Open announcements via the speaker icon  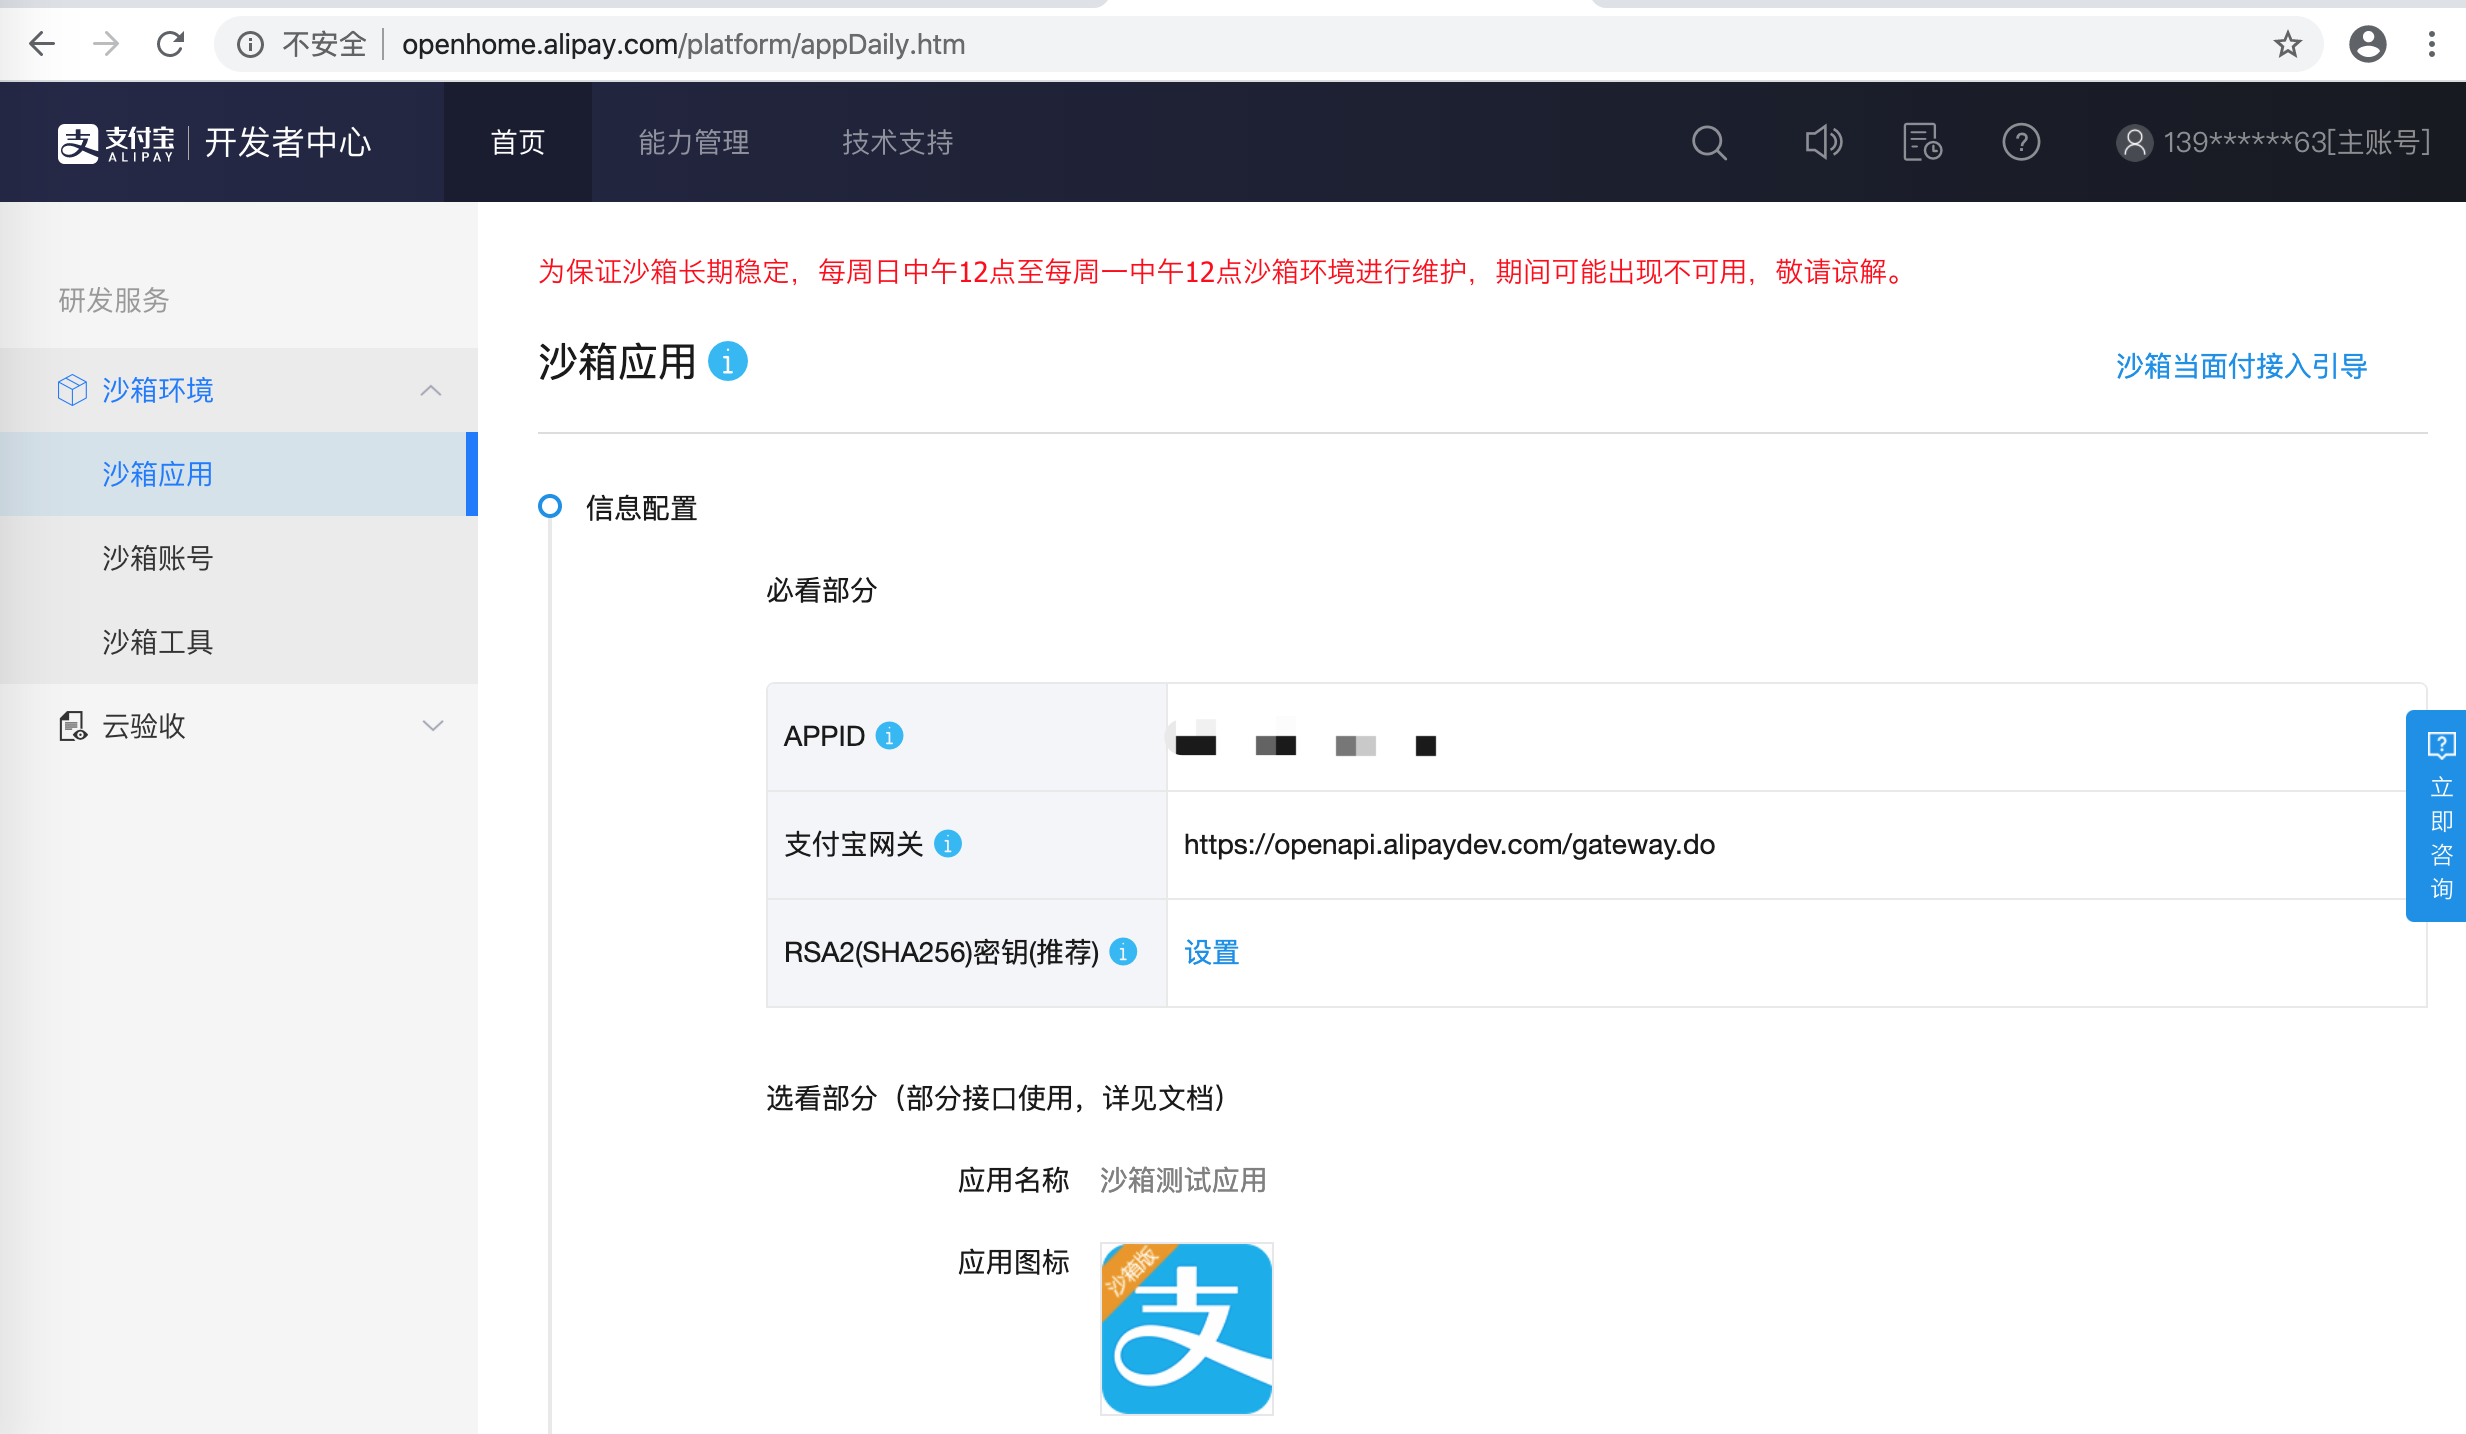(x=1823, y=142)
